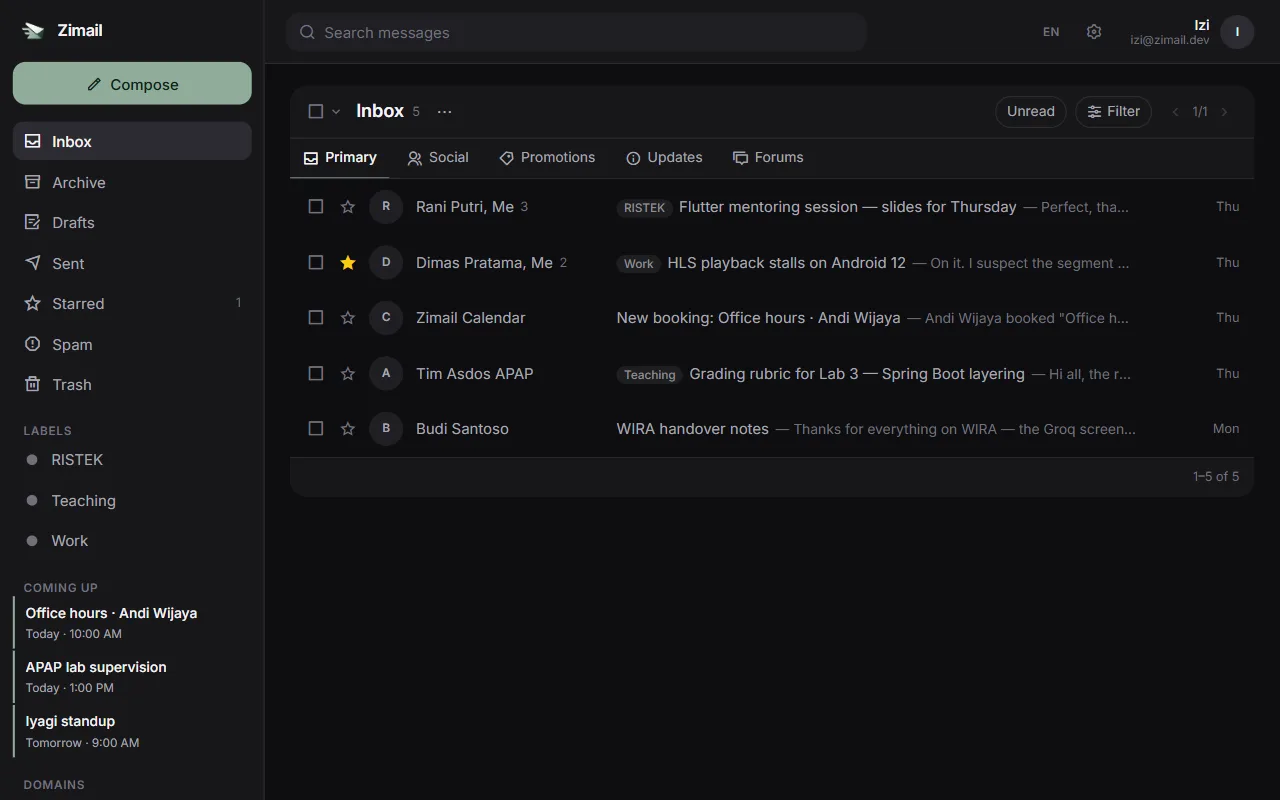Expand the select-all dropdown chevron
1280x800 pixels.
(336, 111)
